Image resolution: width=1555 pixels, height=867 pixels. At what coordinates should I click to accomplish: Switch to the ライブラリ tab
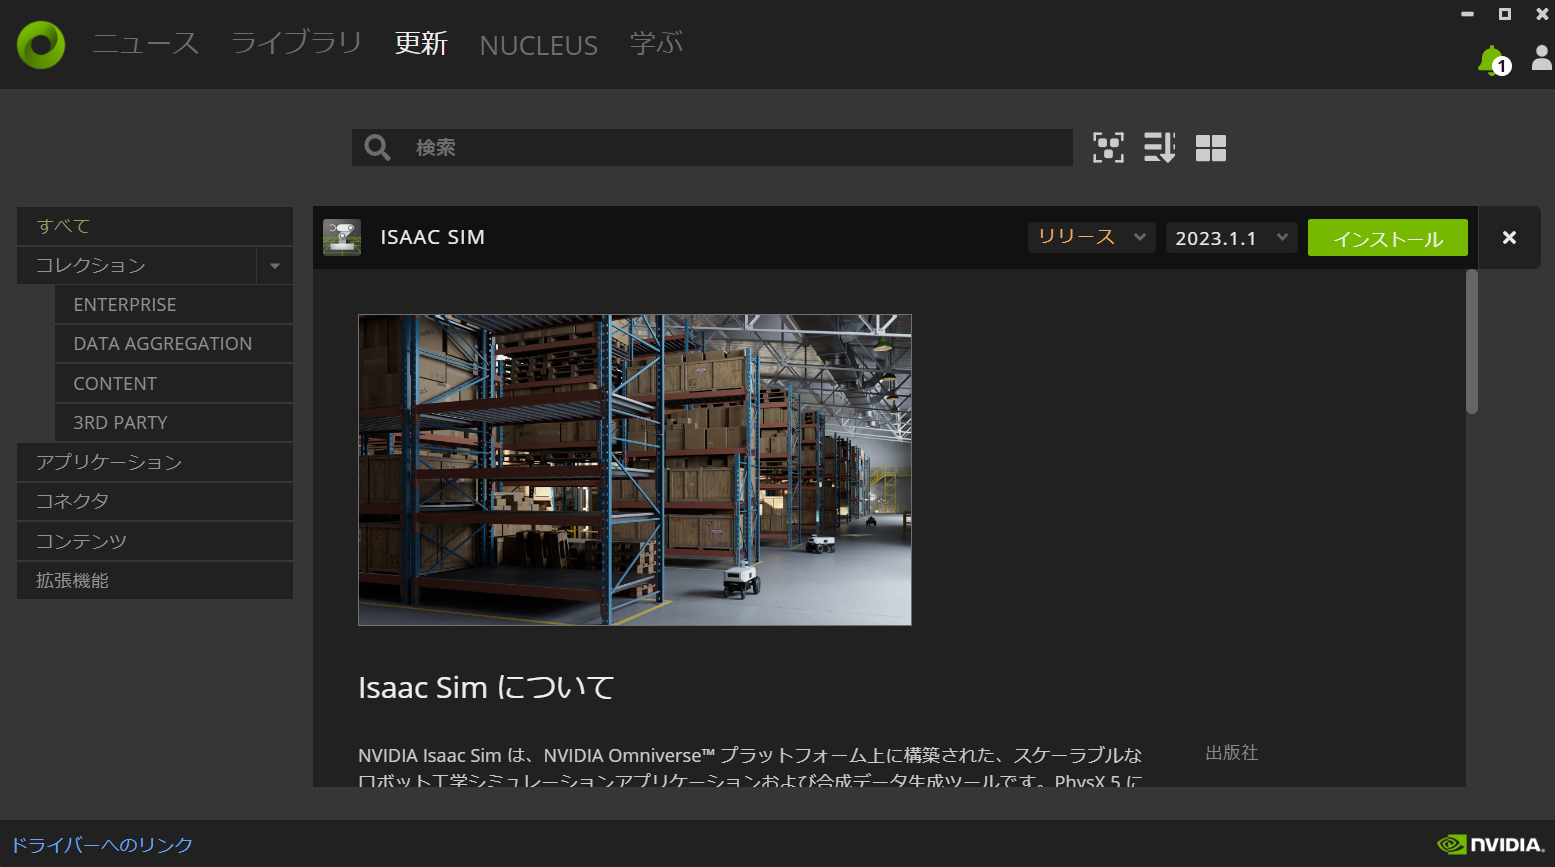(x=295, y=44)
